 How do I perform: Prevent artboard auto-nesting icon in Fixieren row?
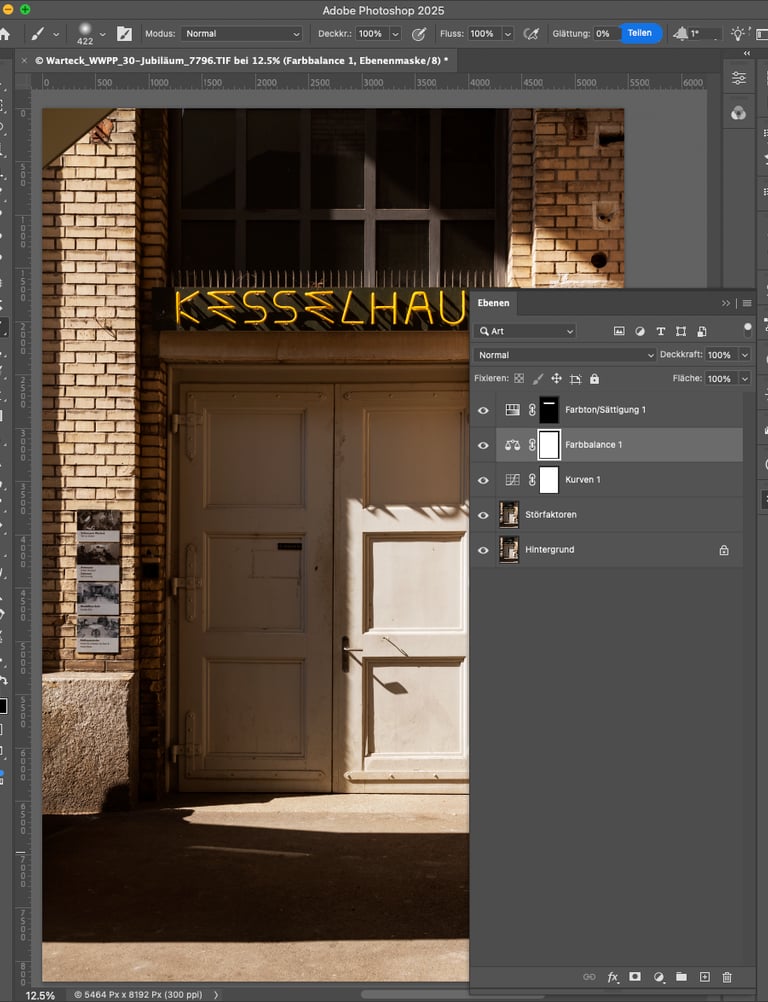tap(576, 378)
